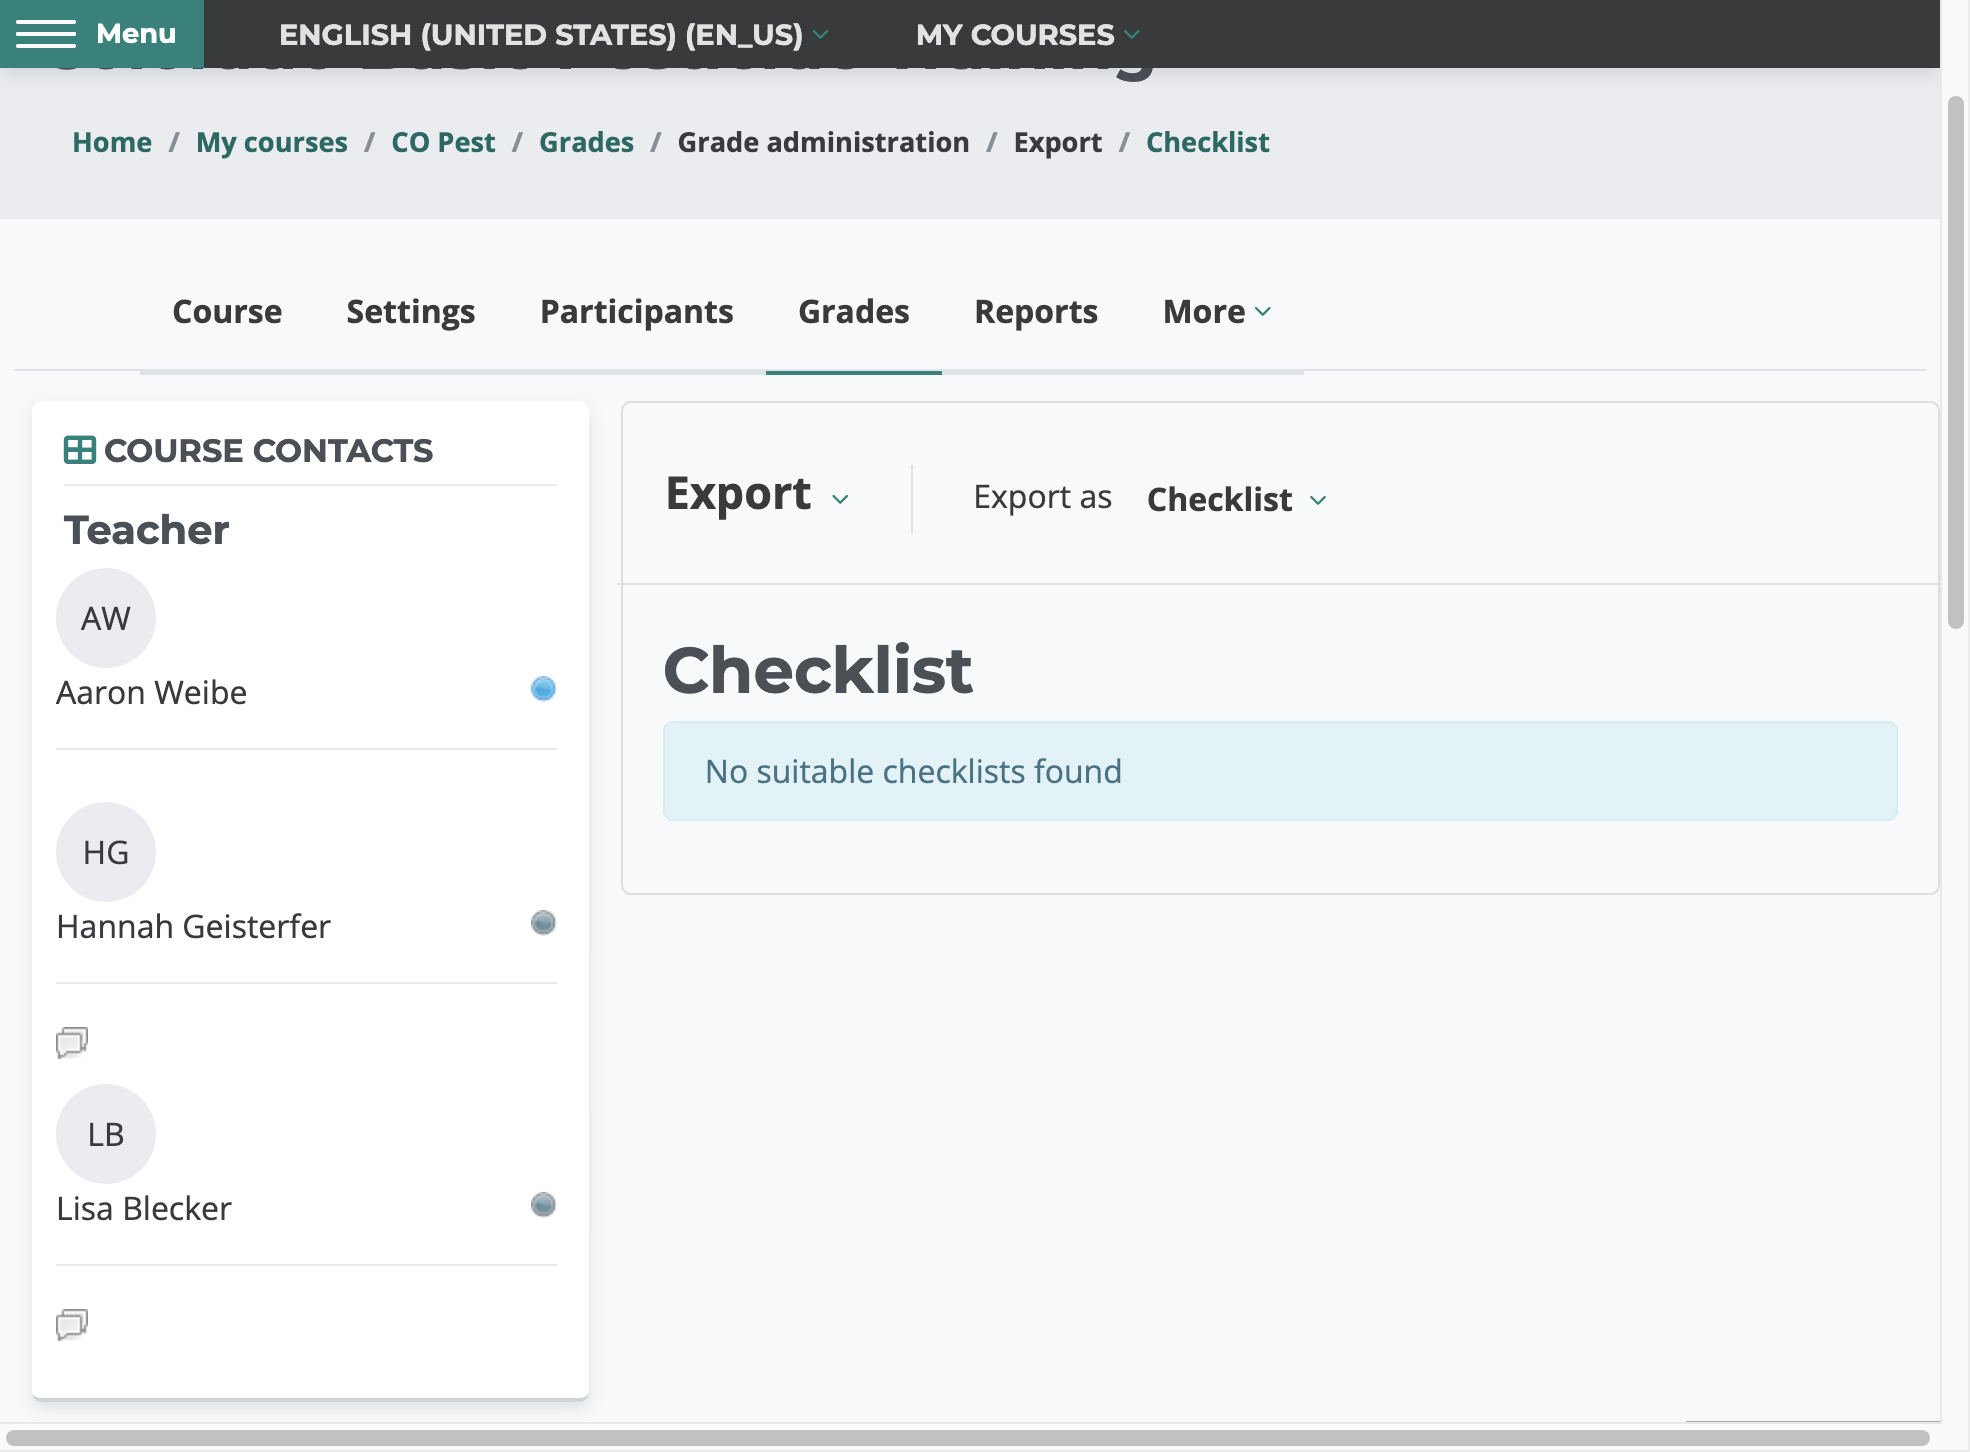Select the Grades tab
Viewport: 1970px width, 1452px height.
(854, 312)
